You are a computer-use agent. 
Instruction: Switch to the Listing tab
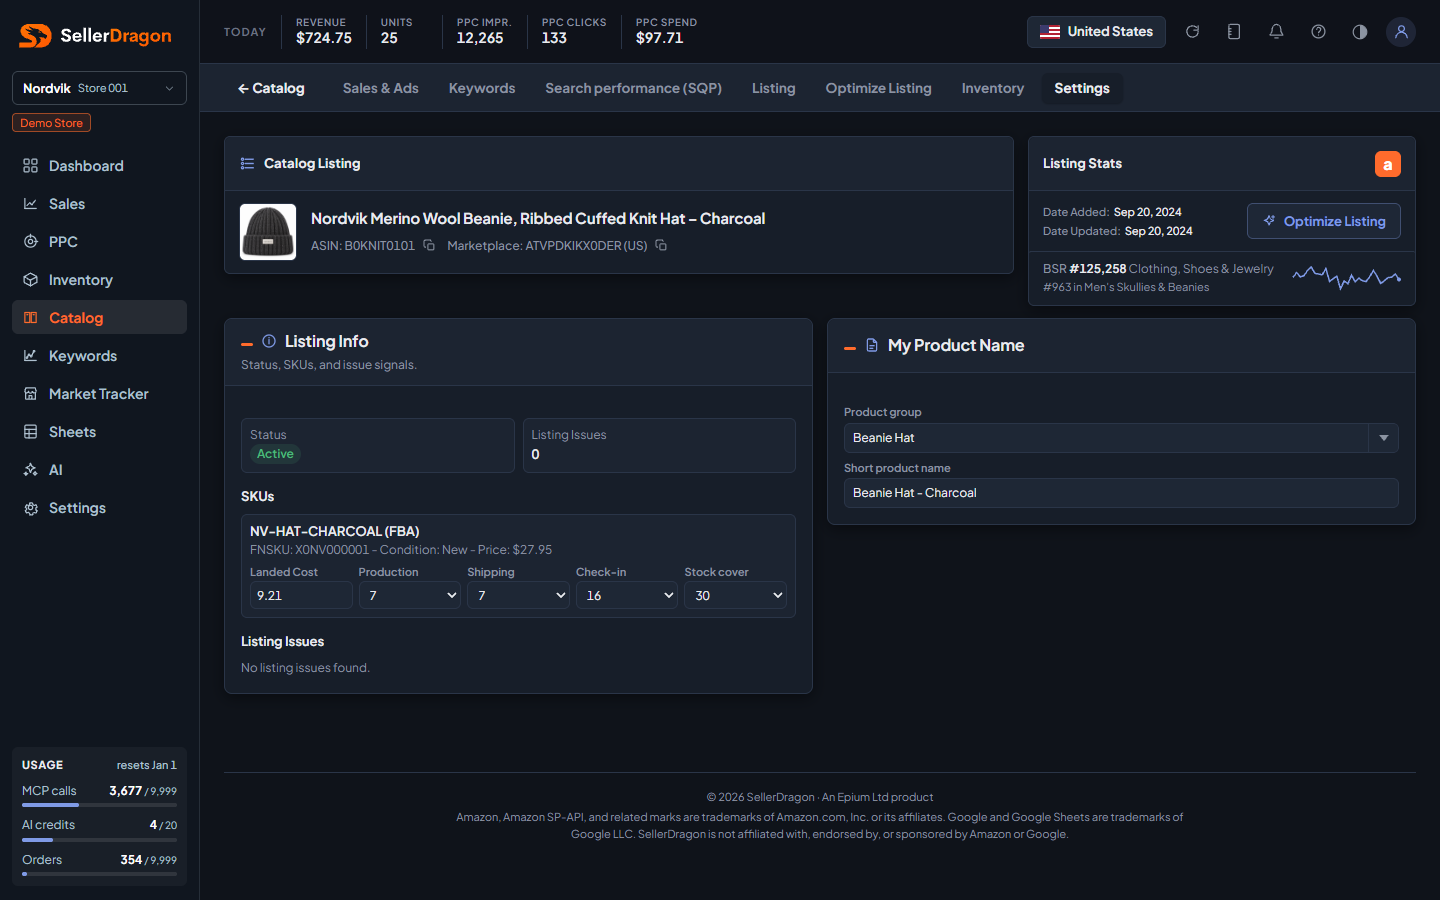pos(774,88)
